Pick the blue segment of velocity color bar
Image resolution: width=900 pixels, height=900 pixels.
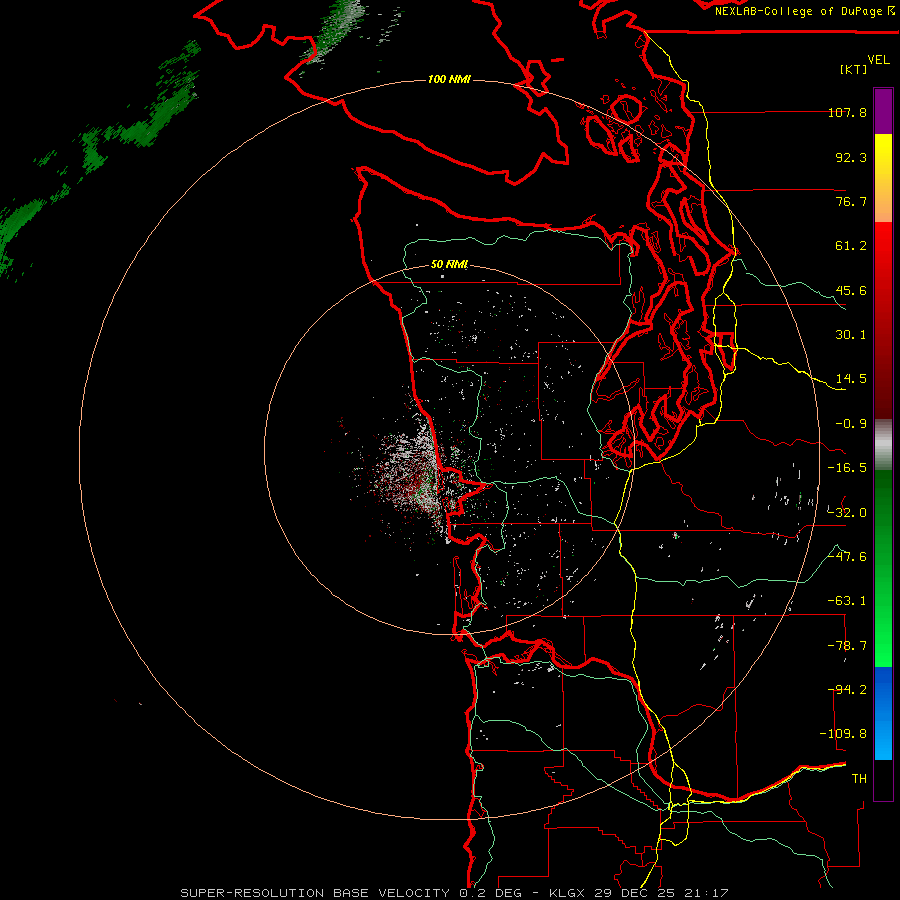click(x=883, y=713)
